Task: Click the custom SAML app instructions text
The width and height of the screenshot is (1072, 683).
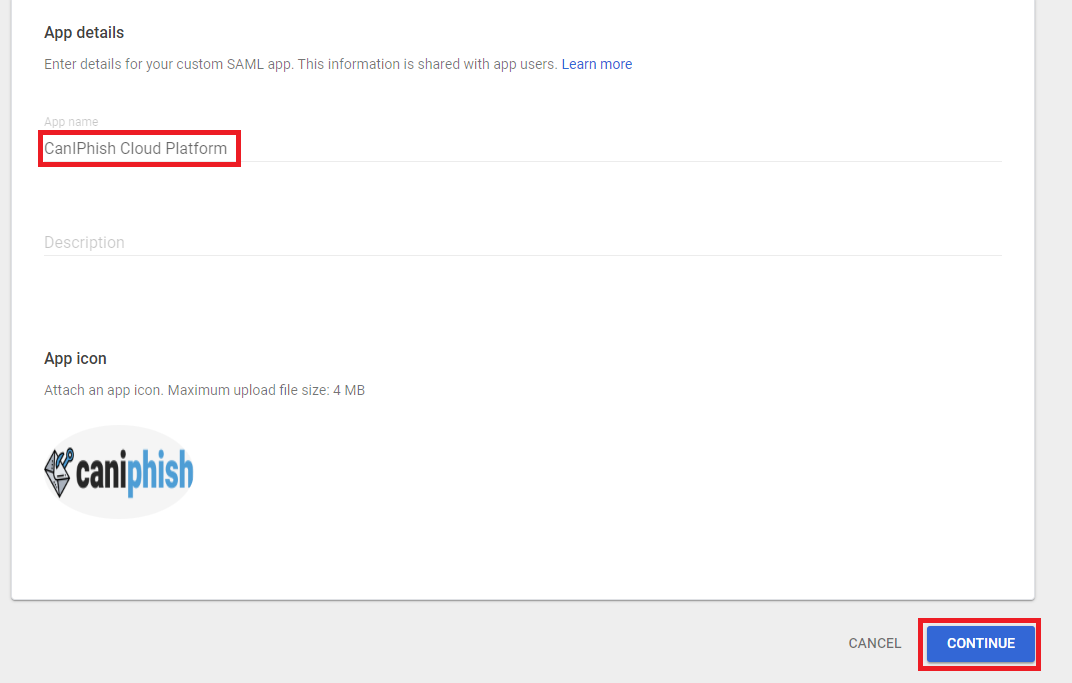Action: click(x=300, y=64)
